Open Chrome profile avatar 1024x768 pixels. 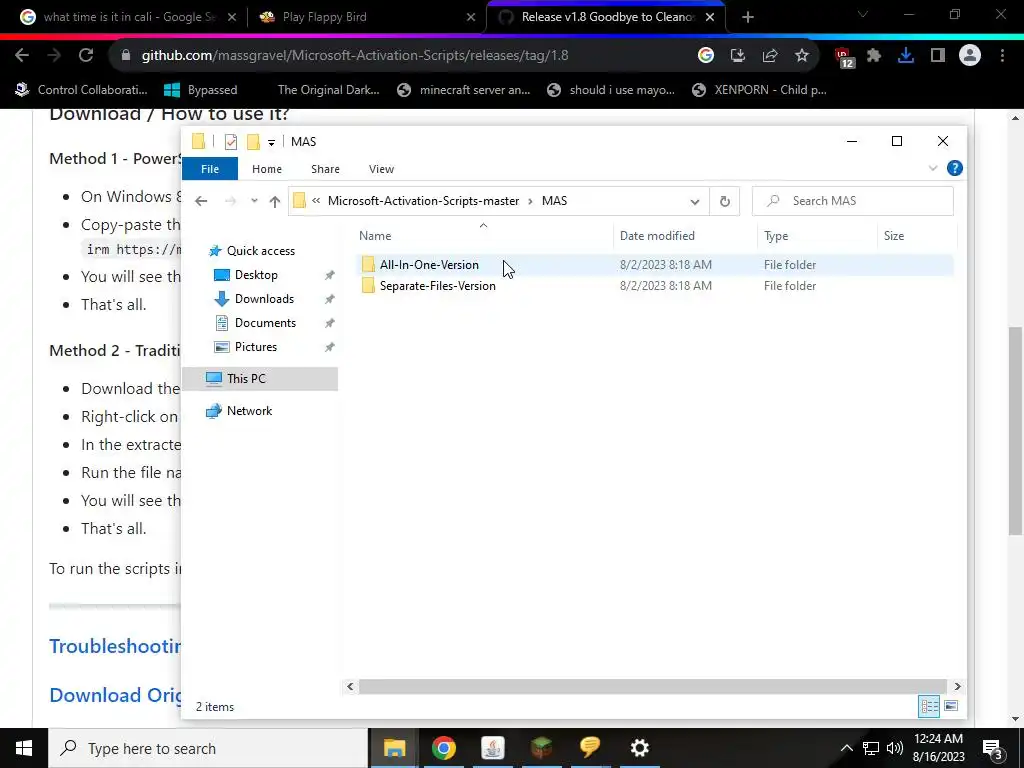tap(970, 56)
